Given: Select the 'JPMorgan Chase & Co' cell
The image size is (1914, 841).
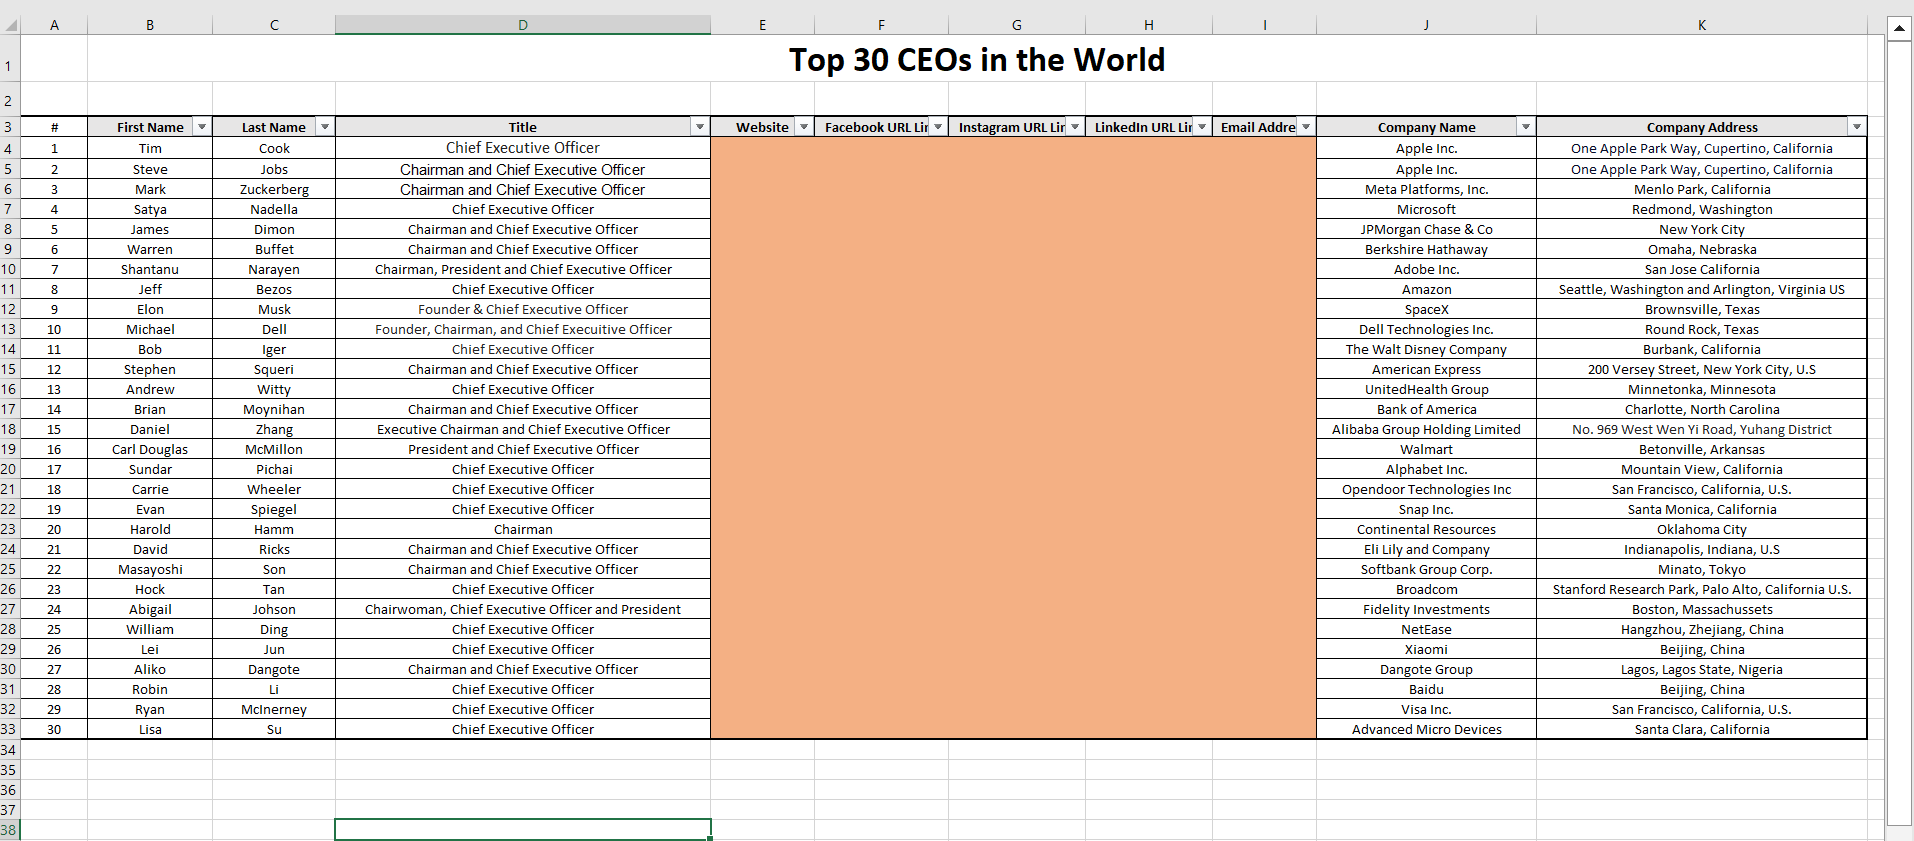Looking at the screenshot, I should 1426,229.
